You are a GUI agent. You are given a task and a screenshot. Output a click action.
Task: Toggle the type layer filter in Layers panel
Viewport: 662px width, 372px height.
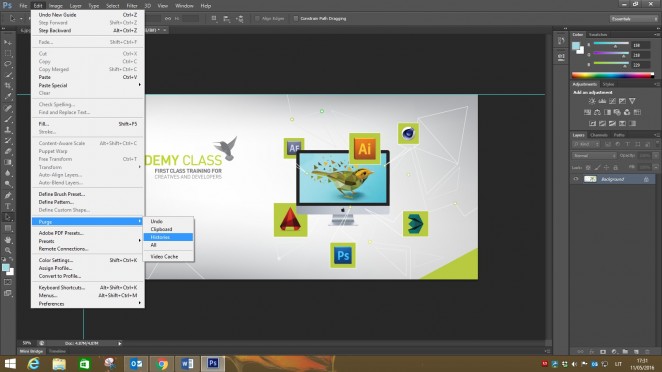pos(628,144)
